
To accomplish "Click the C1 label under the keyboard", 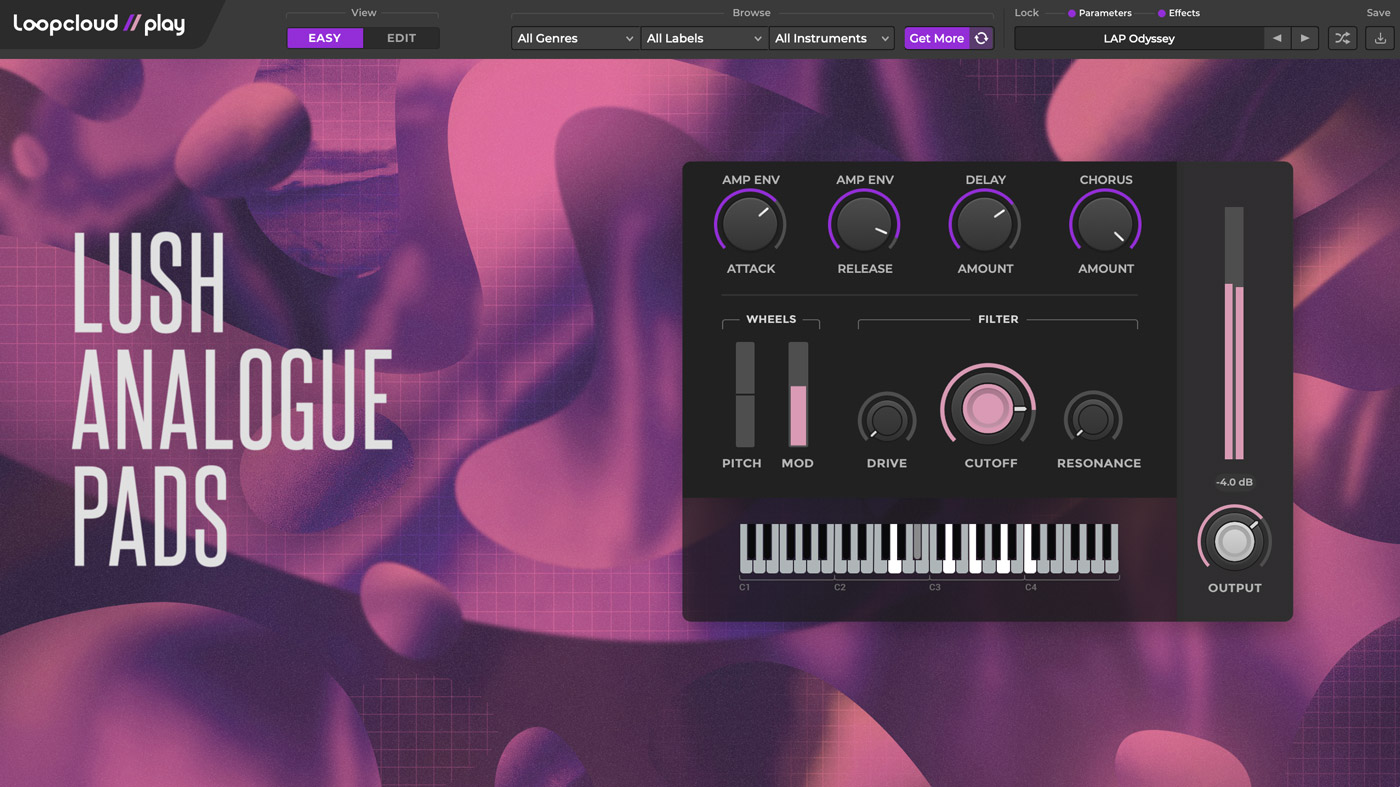I will [745, 588].
